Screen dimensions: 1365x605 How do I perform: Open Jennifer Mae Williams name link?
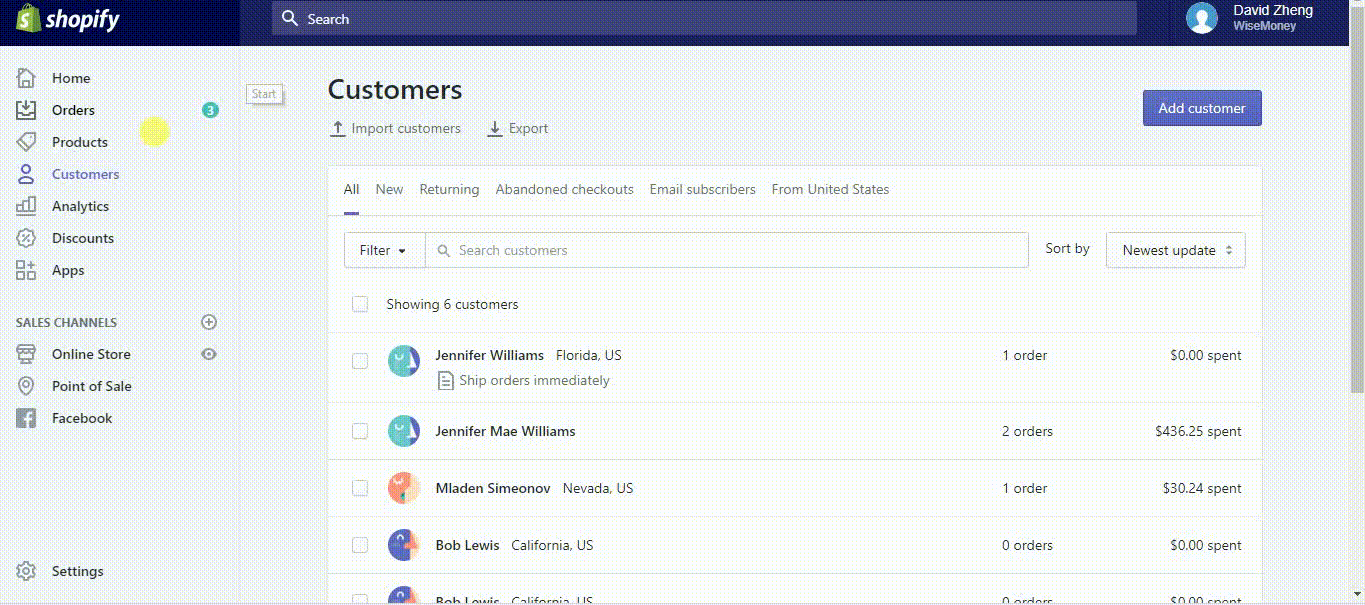click(x=506, y=431)
